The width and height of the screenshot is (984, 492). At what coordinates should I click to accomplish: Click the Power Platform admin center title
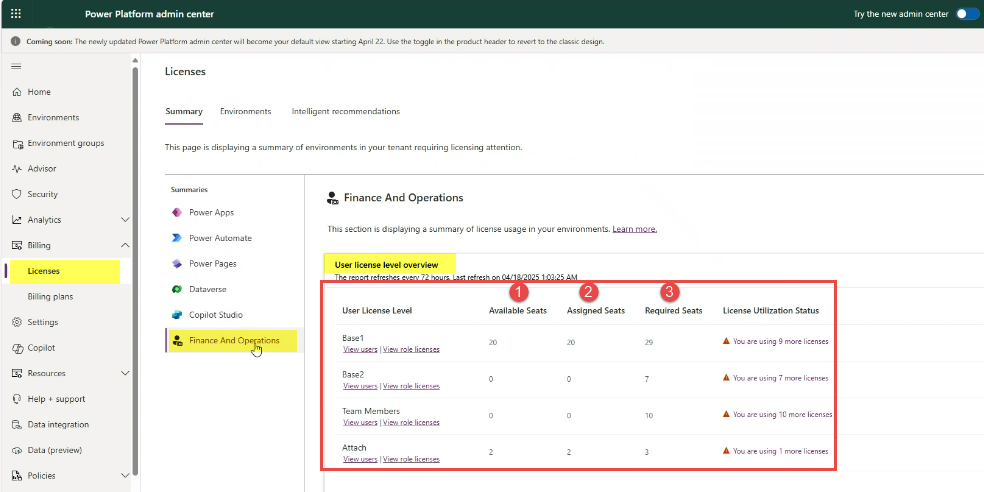[149, 14]
